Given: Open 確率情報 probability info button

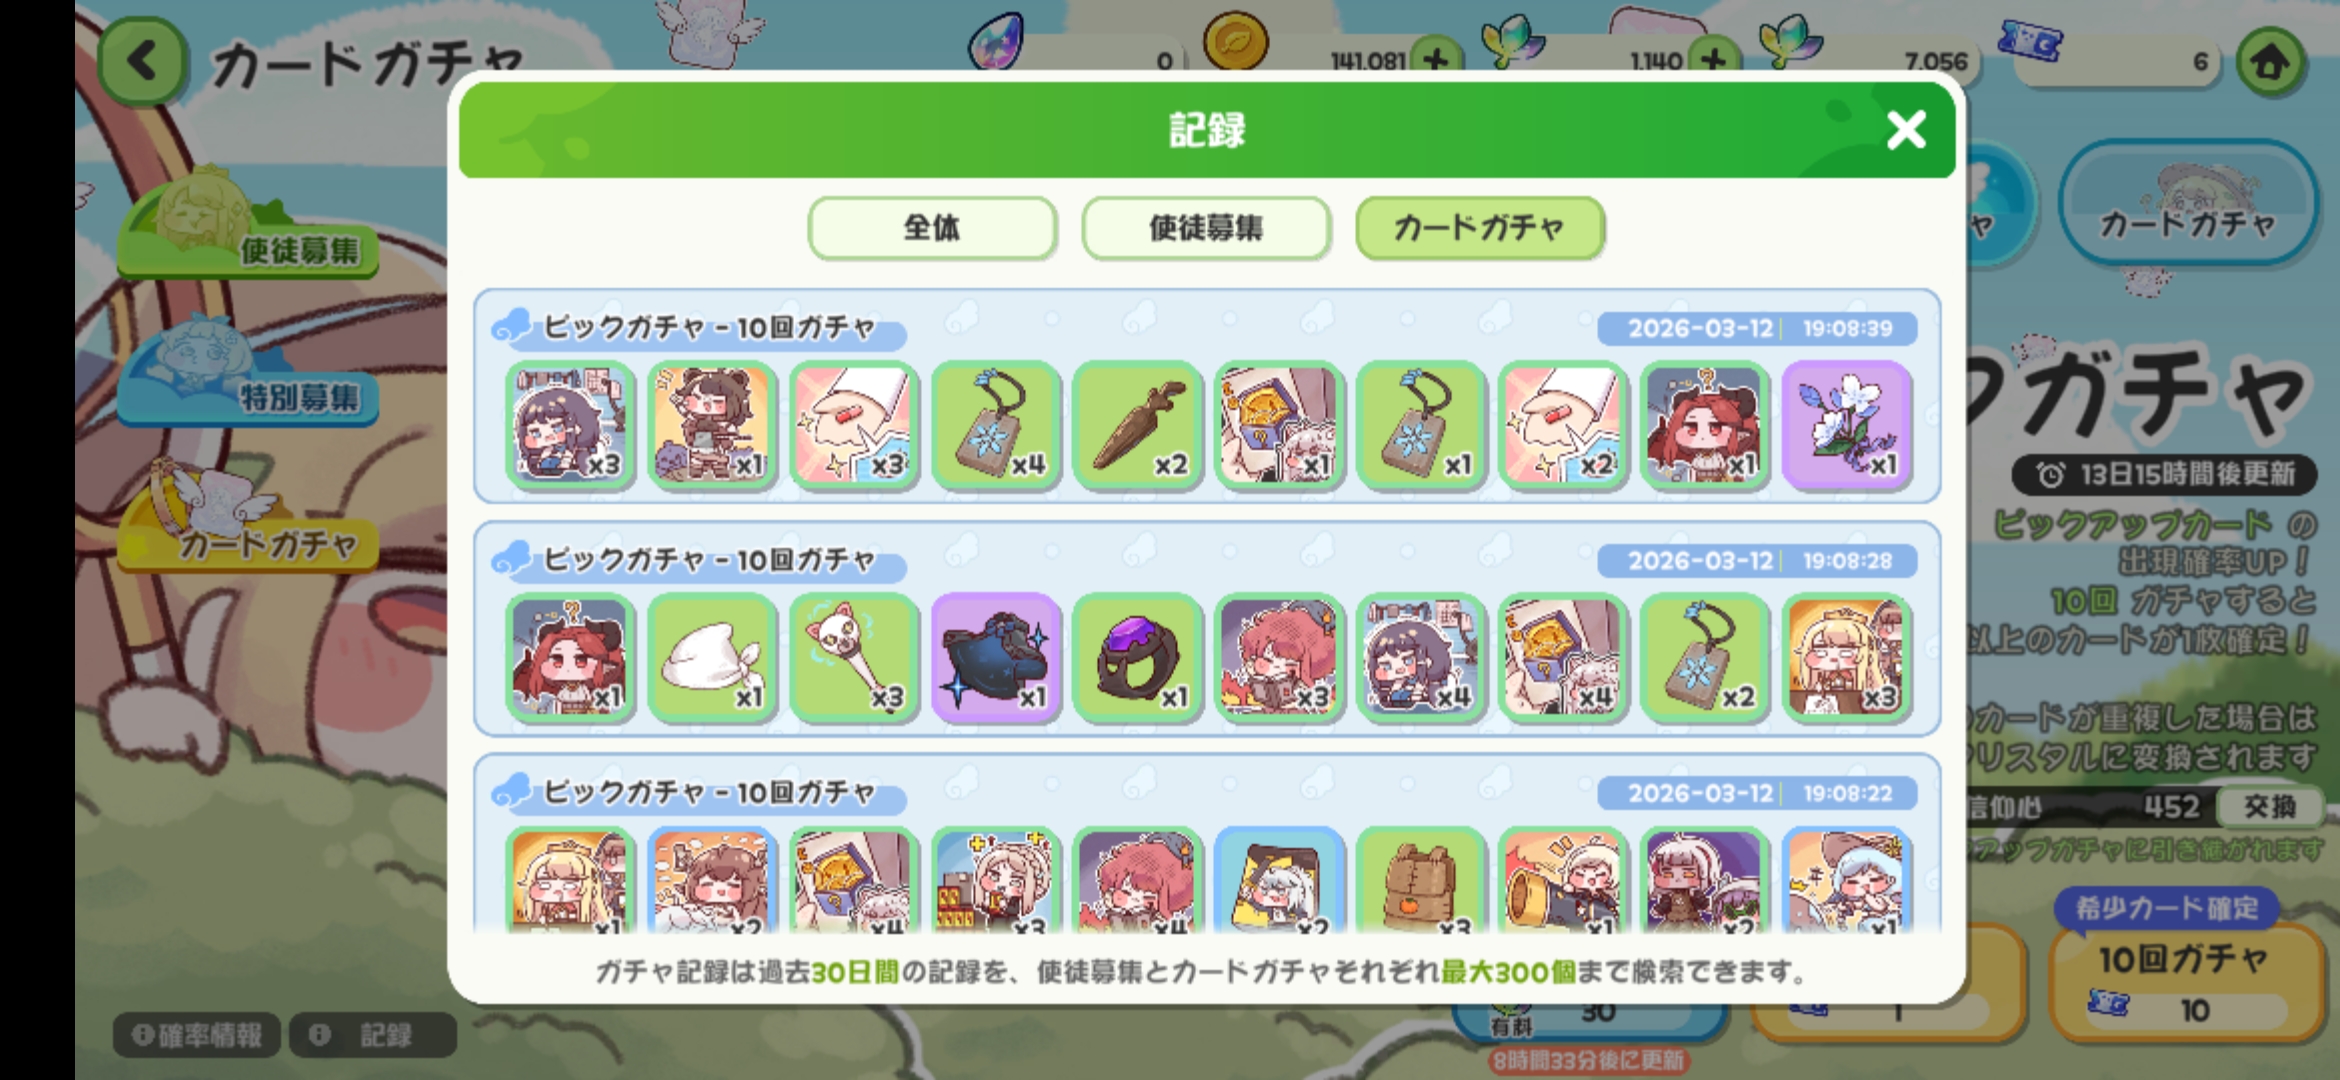Looking at the screenshot, I should point(198,1035).
